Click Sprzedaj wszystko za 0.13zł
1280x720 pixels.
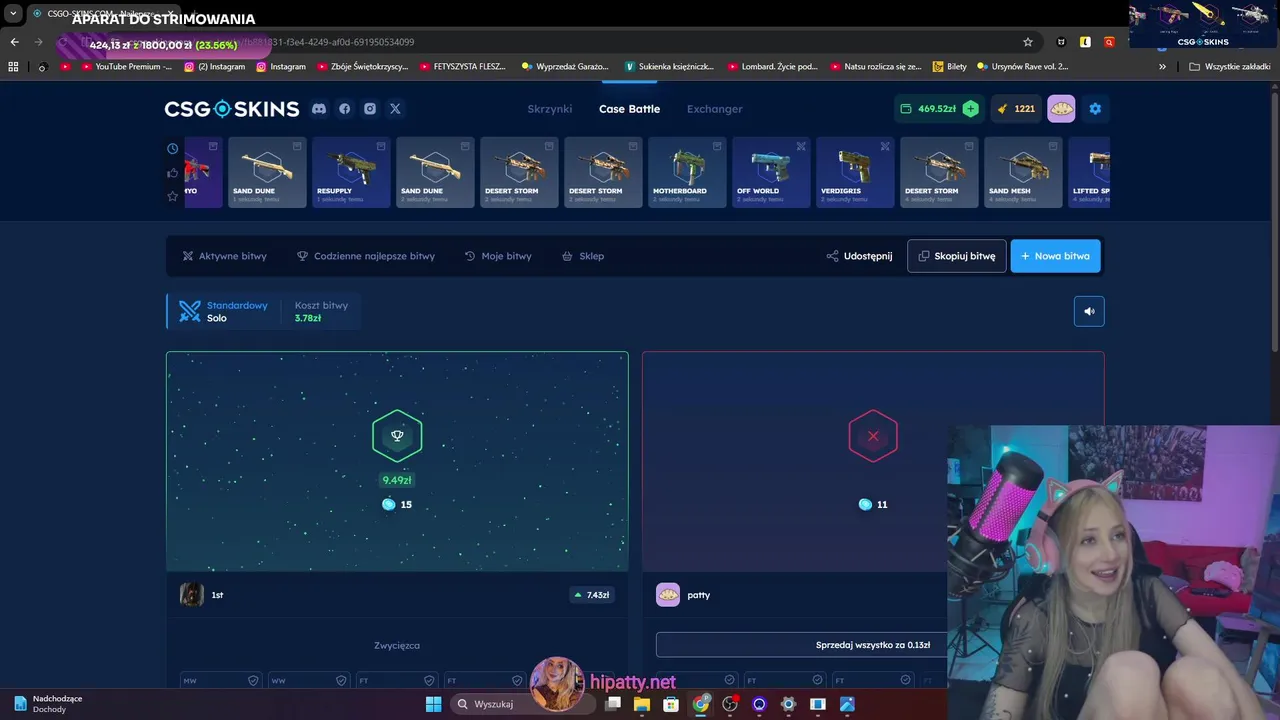(873, 645)
